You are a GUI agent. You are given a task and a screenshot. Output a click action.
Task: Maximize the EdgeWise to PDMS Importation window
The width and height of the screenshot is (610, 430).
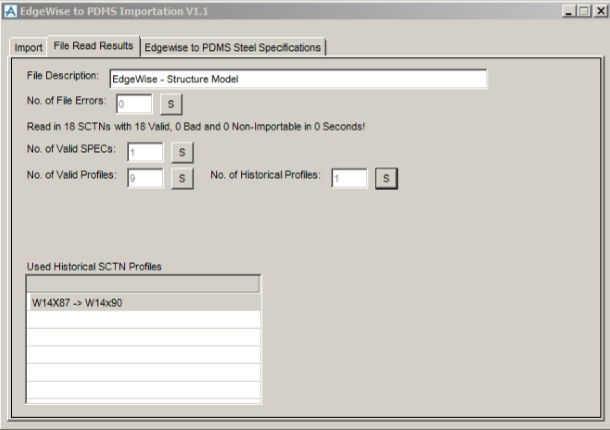click(x=584, y=11)
